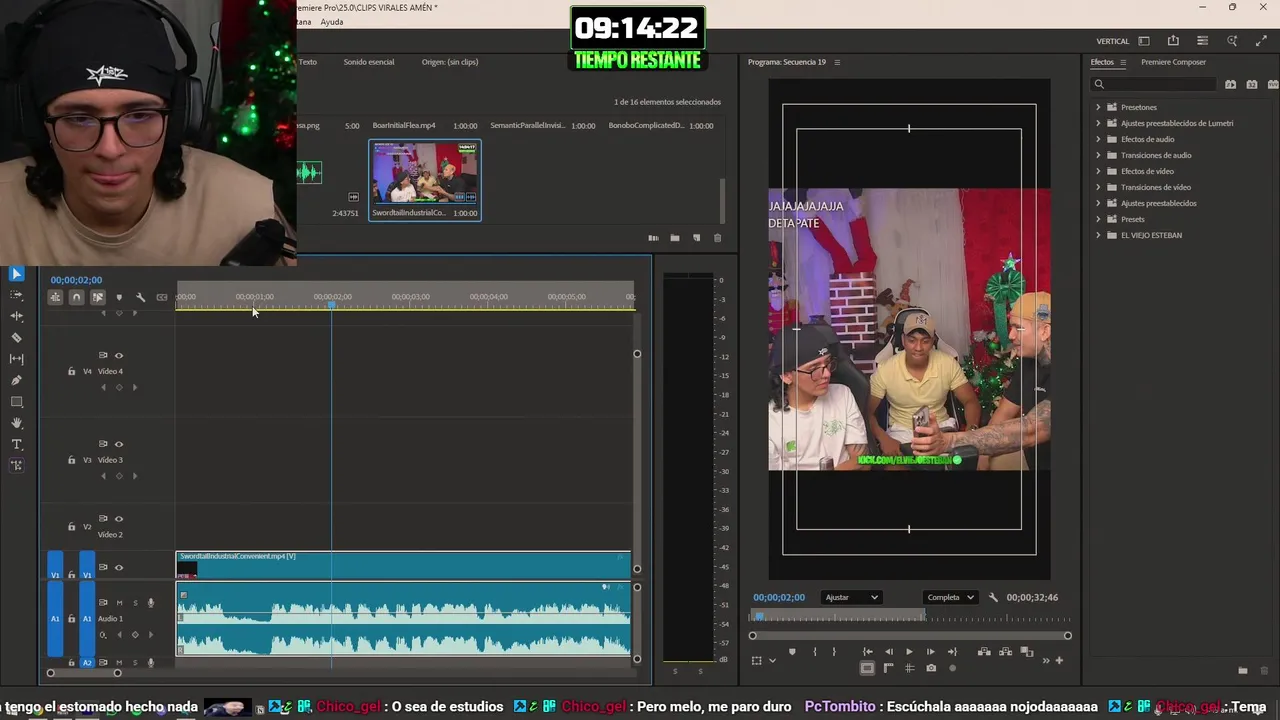Expand the EL VIEJO ESTEBAN folder

(x=1098, y=235)
